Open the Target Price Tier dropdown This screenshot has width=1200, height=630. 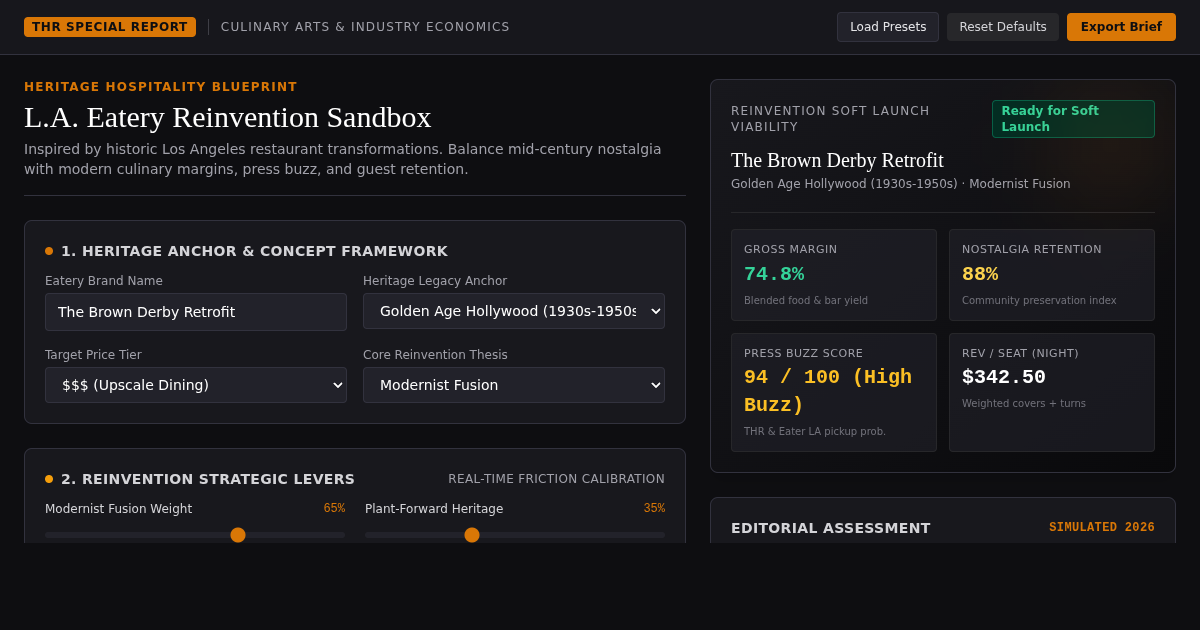click(x=196, y=385)
